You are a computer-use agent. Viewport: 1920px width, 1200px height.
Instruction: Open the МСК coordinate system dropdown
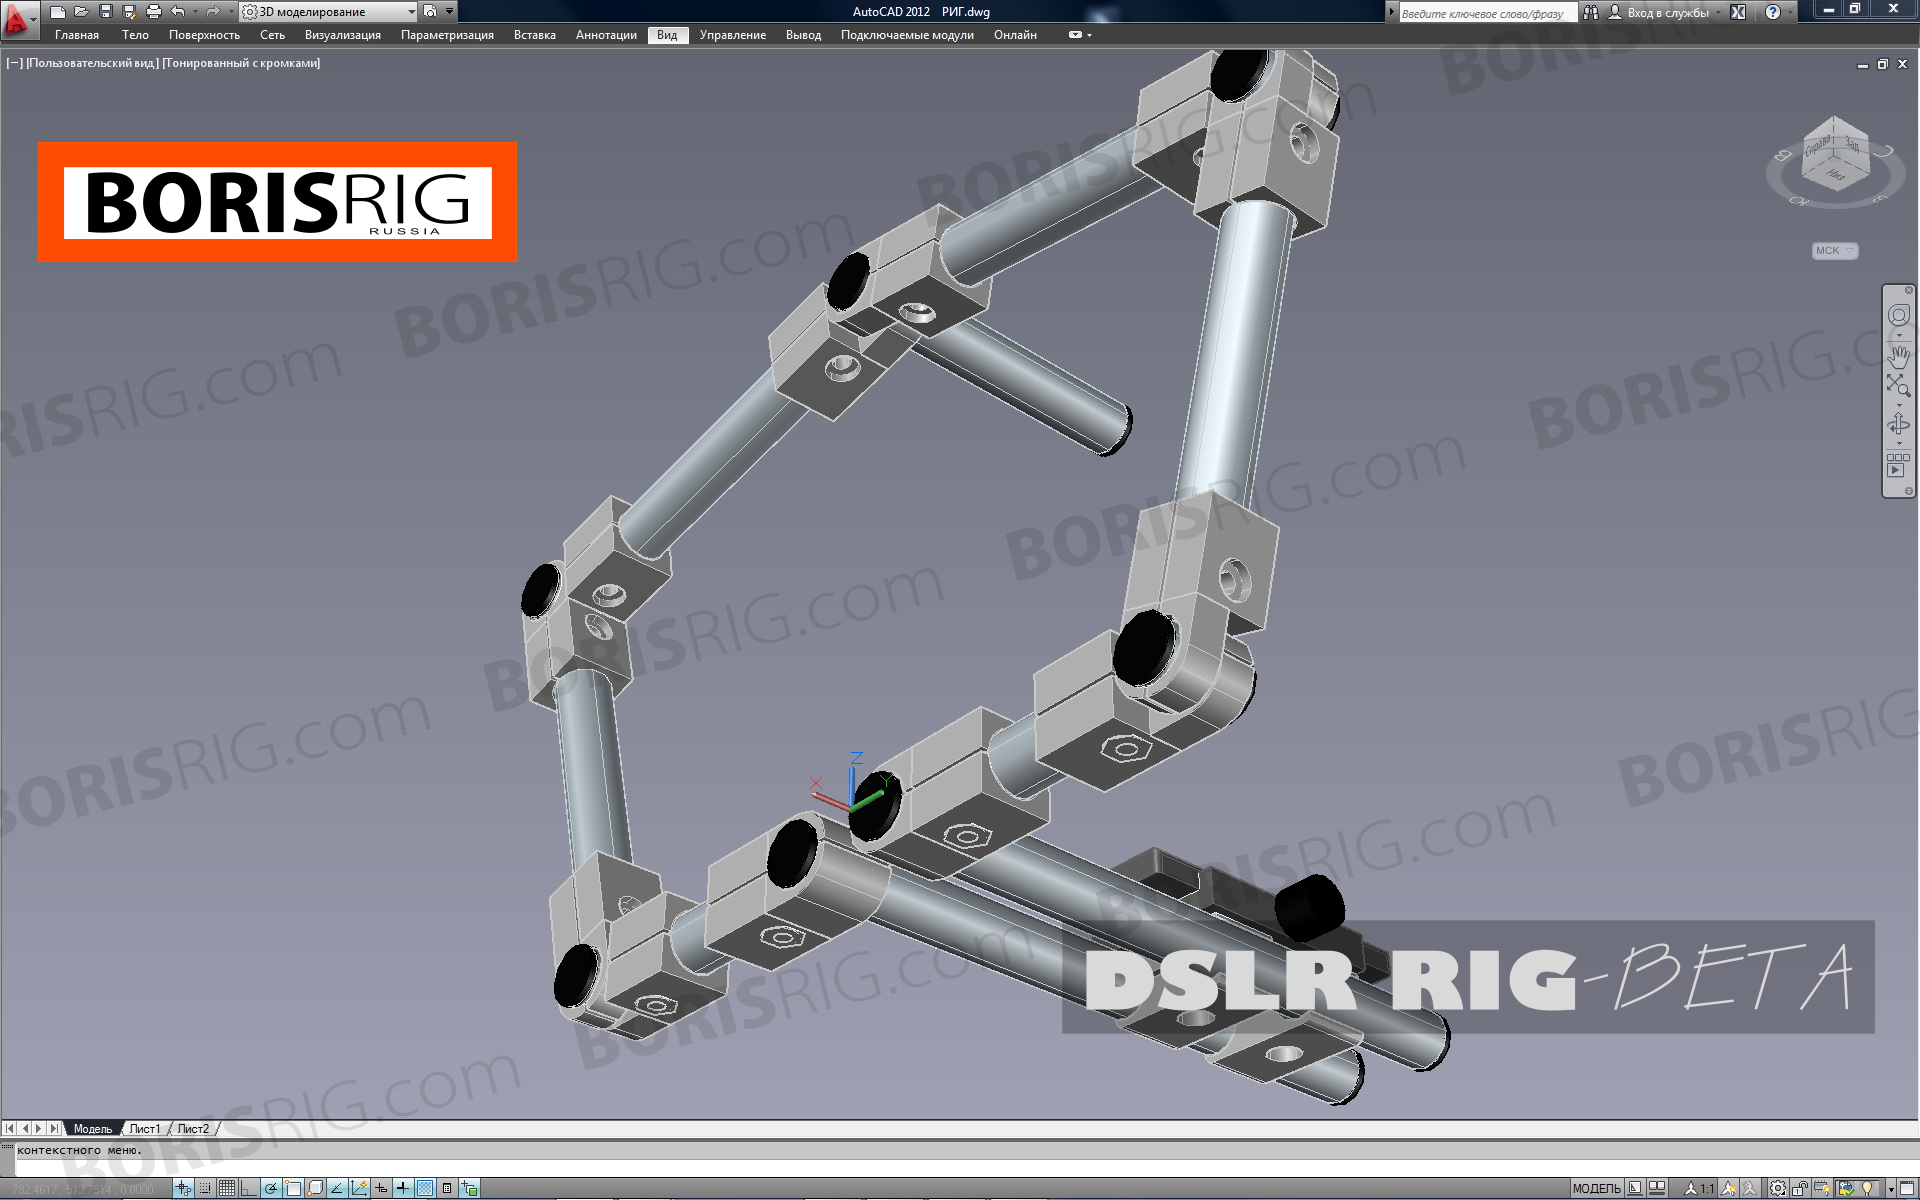(1835, 251)
